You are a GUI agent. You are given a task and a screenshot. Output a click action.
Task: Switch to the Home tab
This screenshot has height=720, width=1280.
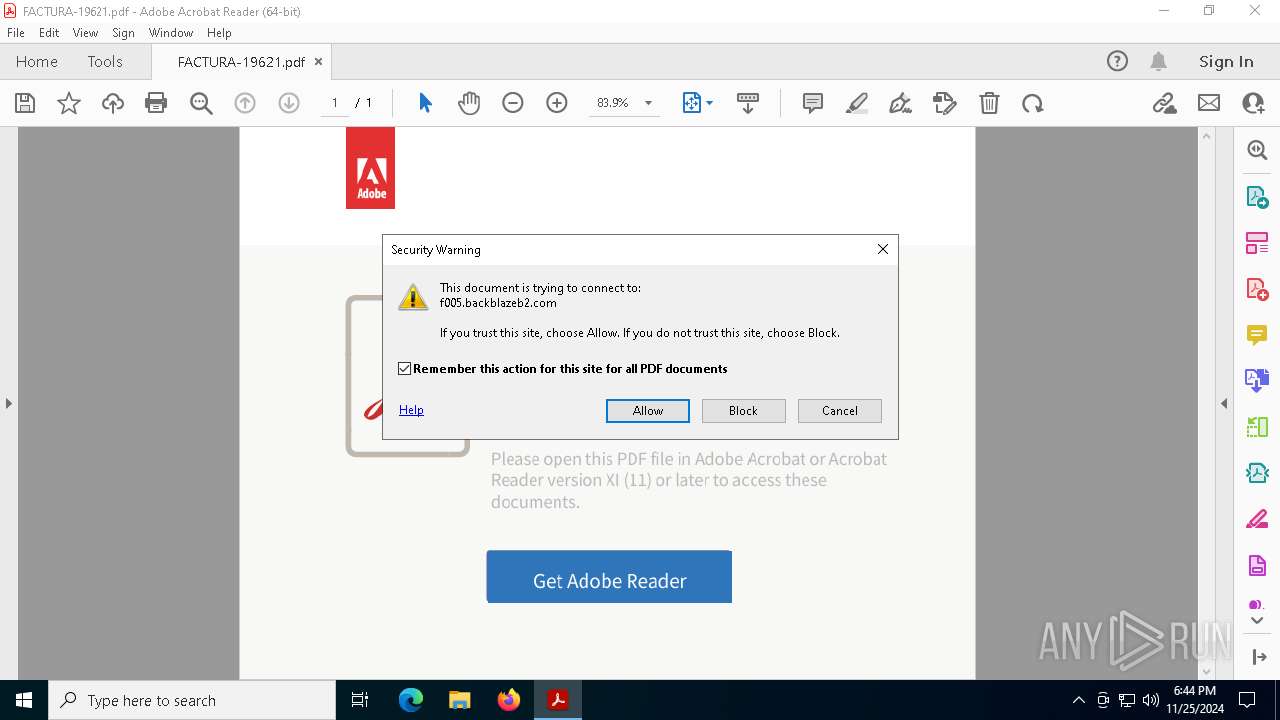pos(37,61)
